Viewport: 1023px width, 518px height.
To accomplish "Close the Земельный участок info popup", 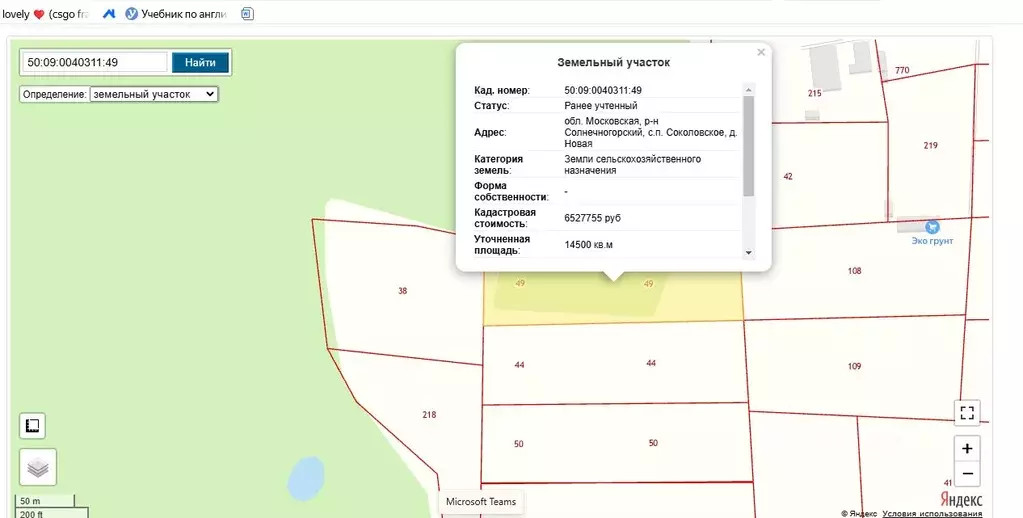I will tap(761, 52).
